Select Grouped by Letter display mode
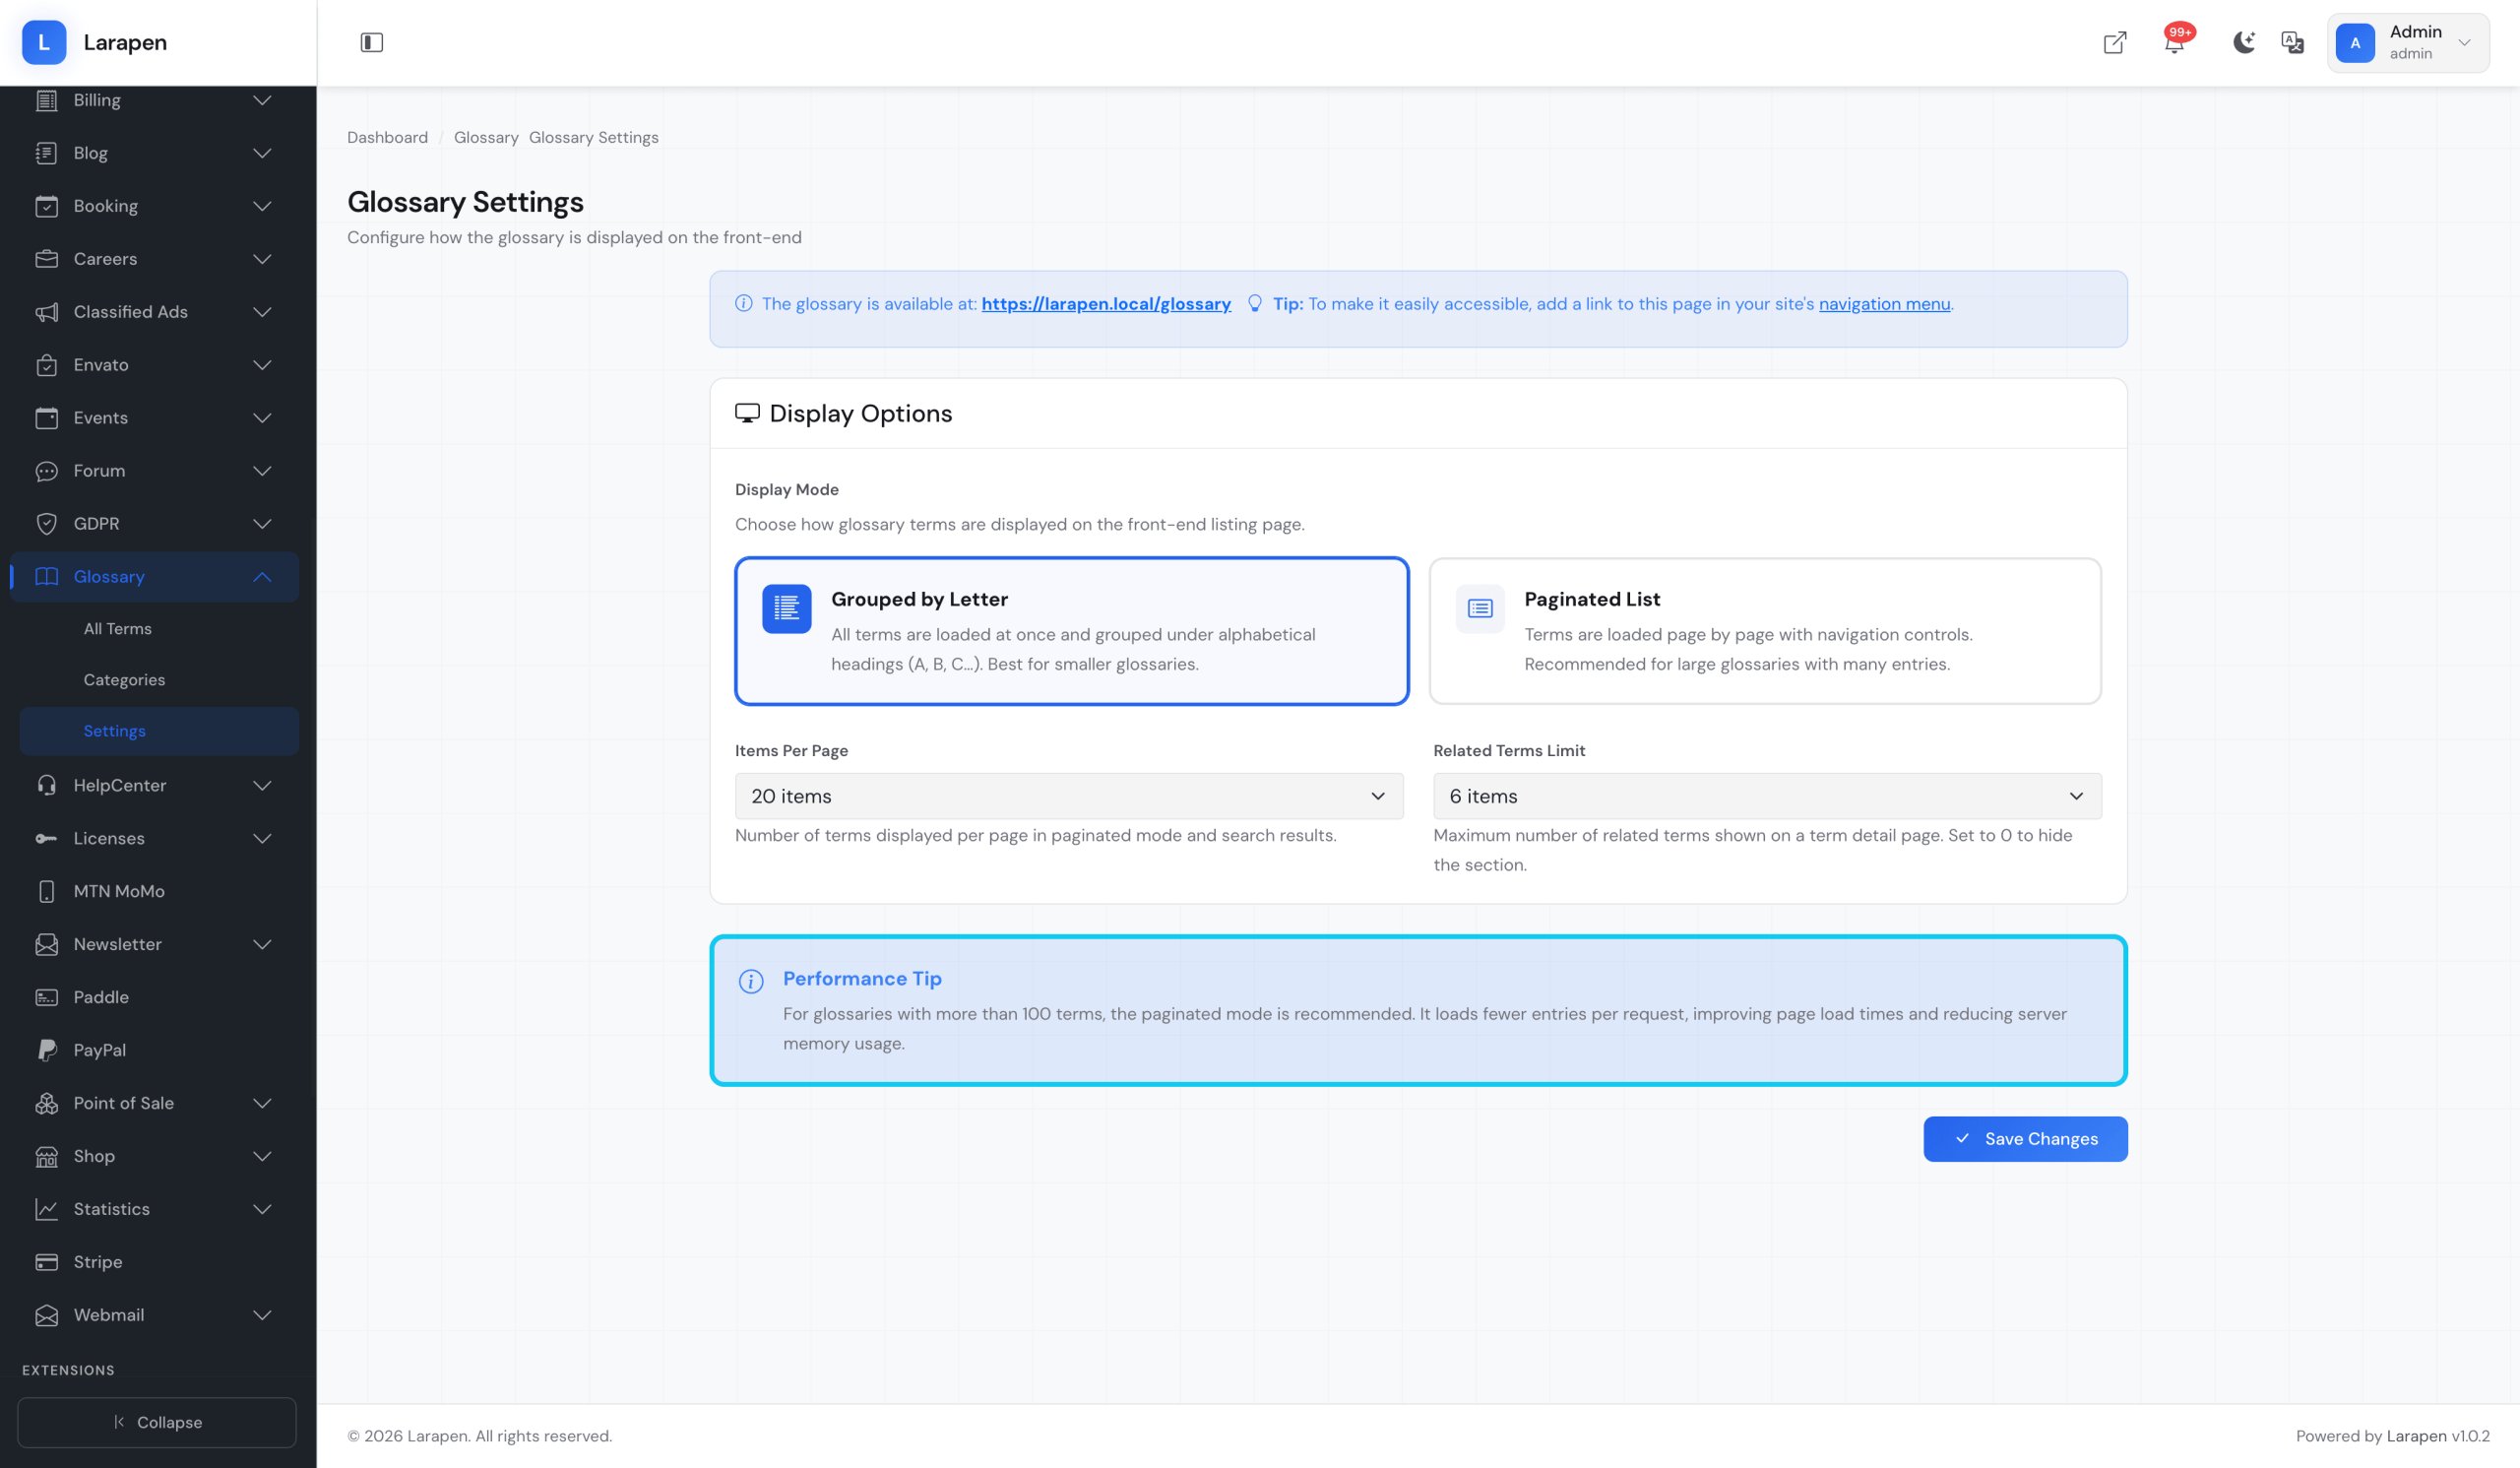Image resolution: width=2520 pixels, height=1468 pixels. [x=1071, y=631]
